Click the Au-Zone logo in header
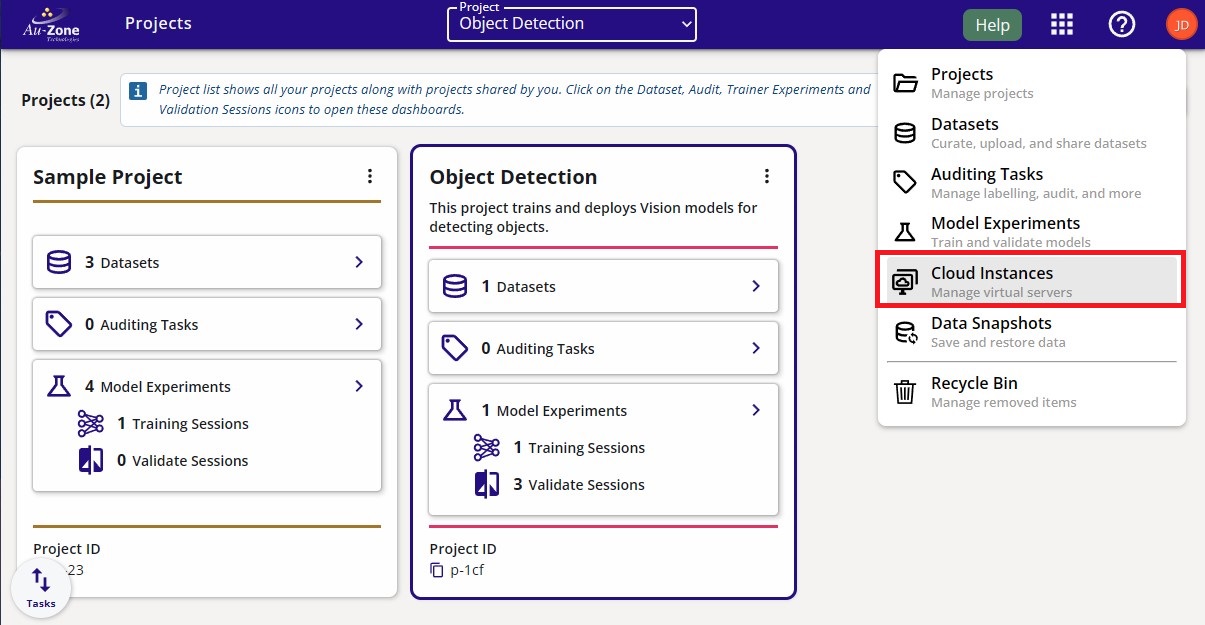1205x625 pixels. coord(51,25)
